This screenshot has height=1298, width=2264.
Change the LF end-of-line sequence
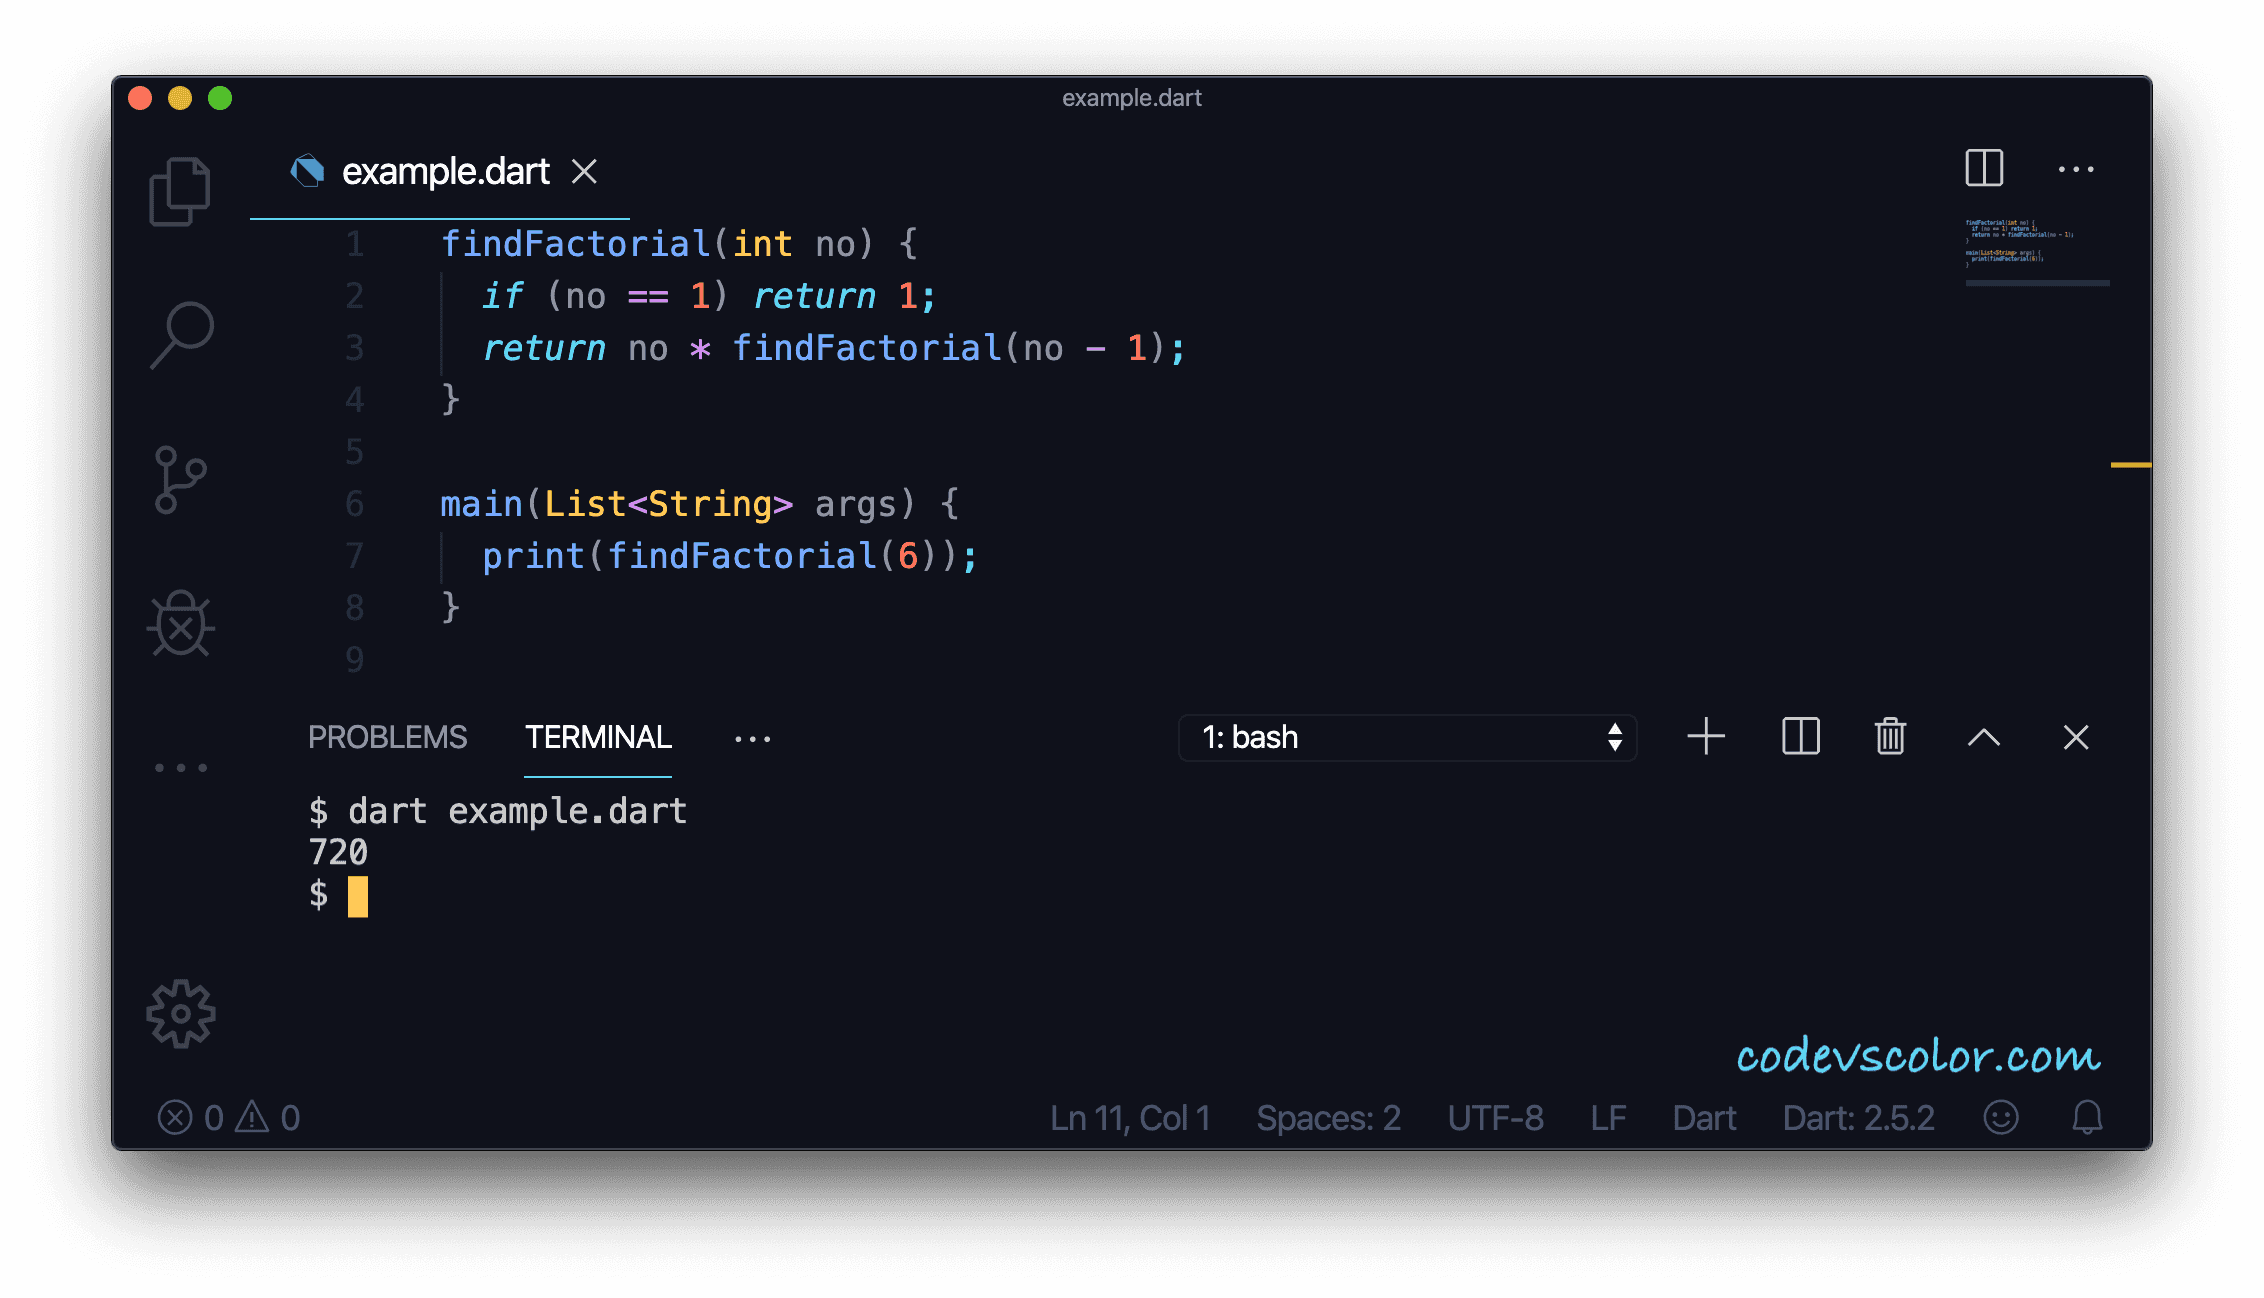coord(1608,1117)
